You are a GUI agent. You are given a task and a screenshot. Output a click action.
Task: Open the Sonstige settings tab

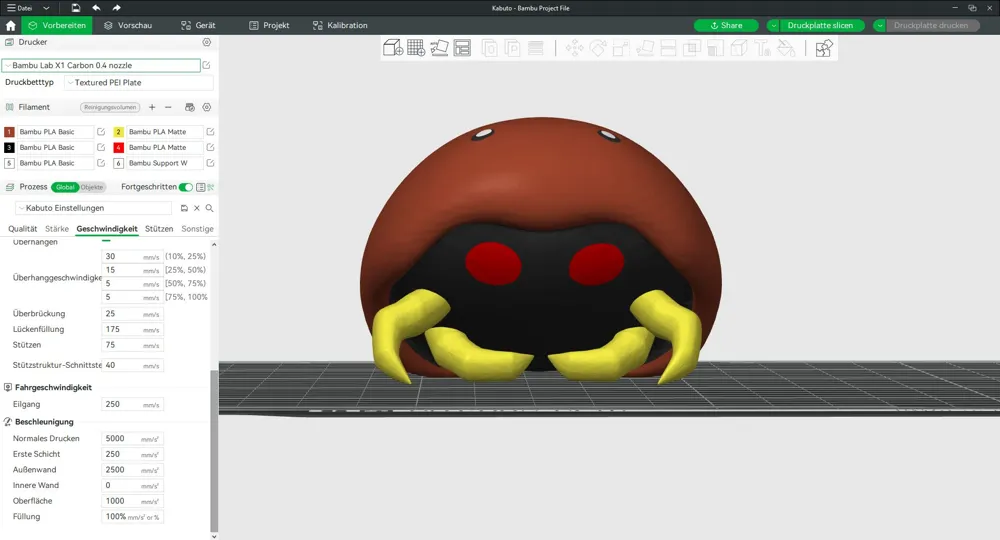pos(198,228)
